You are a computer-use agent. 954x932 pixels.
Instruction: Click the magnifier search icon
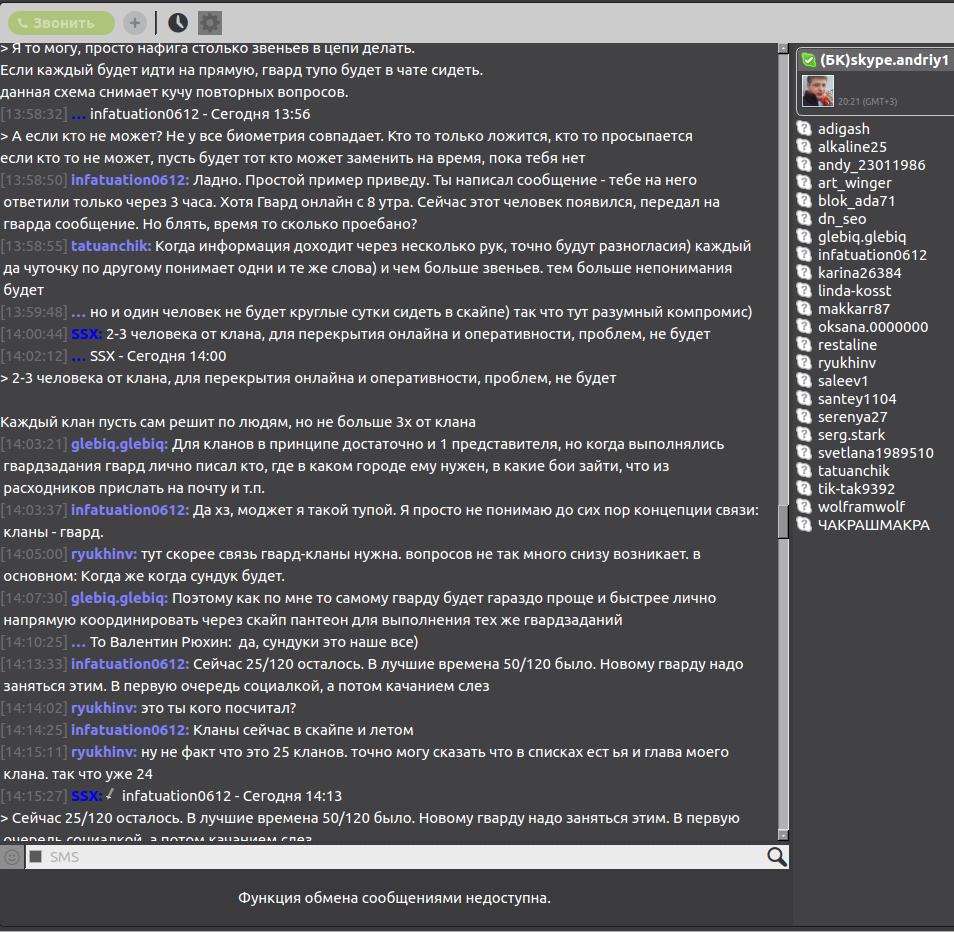pos(776,857)
